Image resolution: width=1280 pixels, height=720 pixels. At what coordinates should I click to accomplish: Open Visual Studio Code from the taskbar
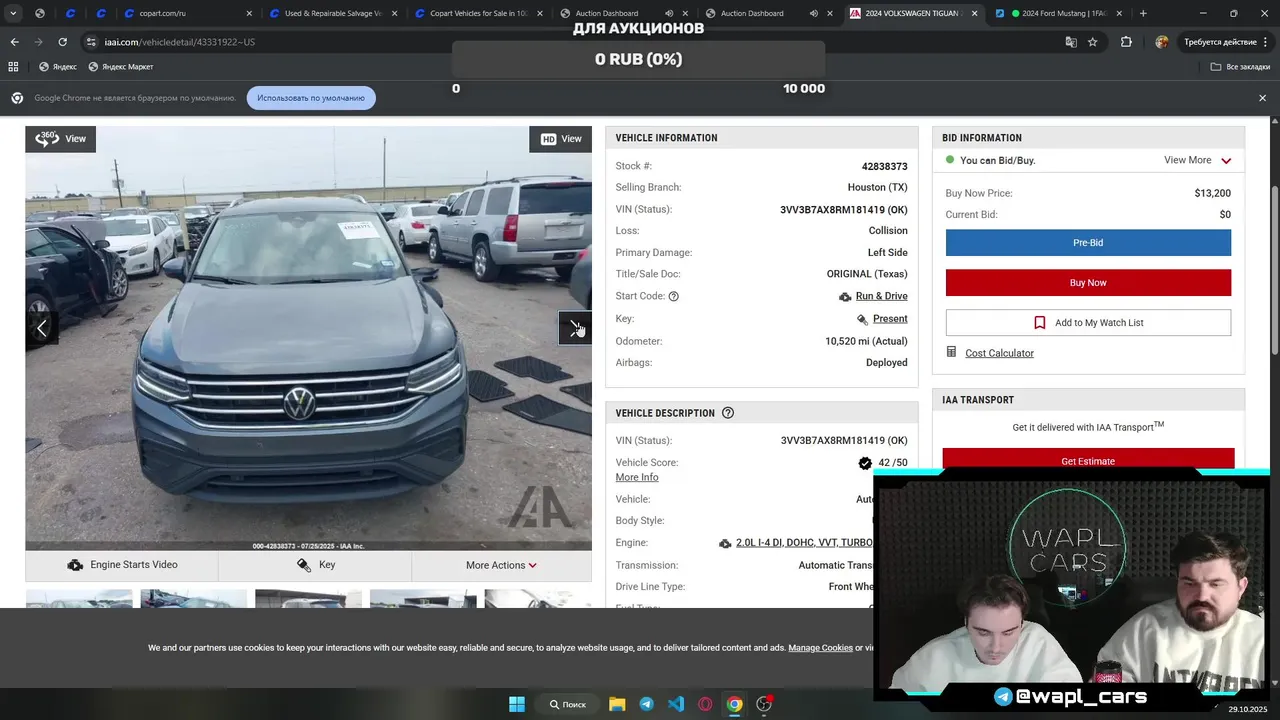click(676, 704)
